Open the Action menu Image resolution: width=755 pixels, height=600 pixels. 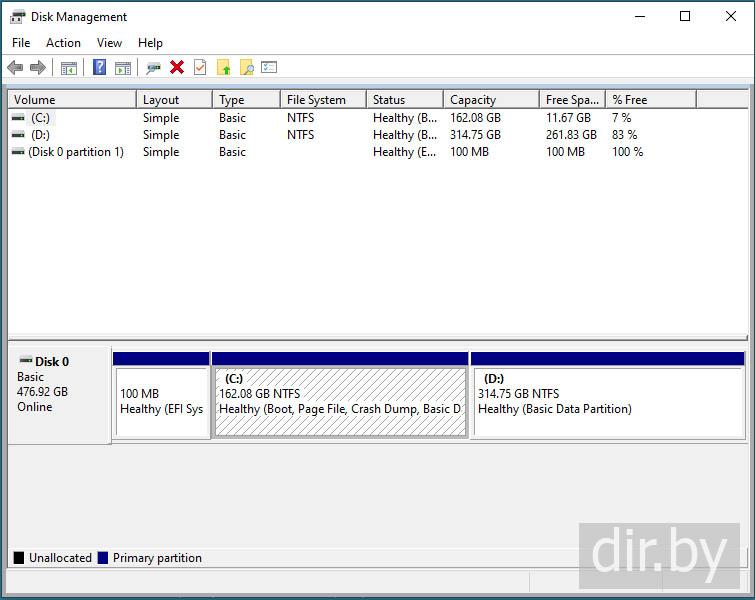click(x=63, y=43)
